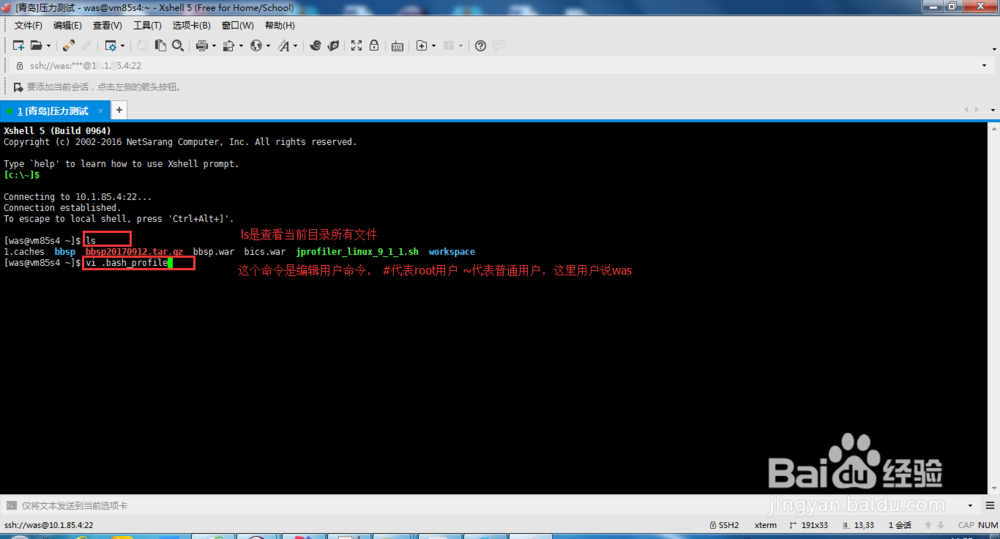Screen dimensions: 1000x539
Task: Open the 编辑(E) menu
Action: coord(67,26)
